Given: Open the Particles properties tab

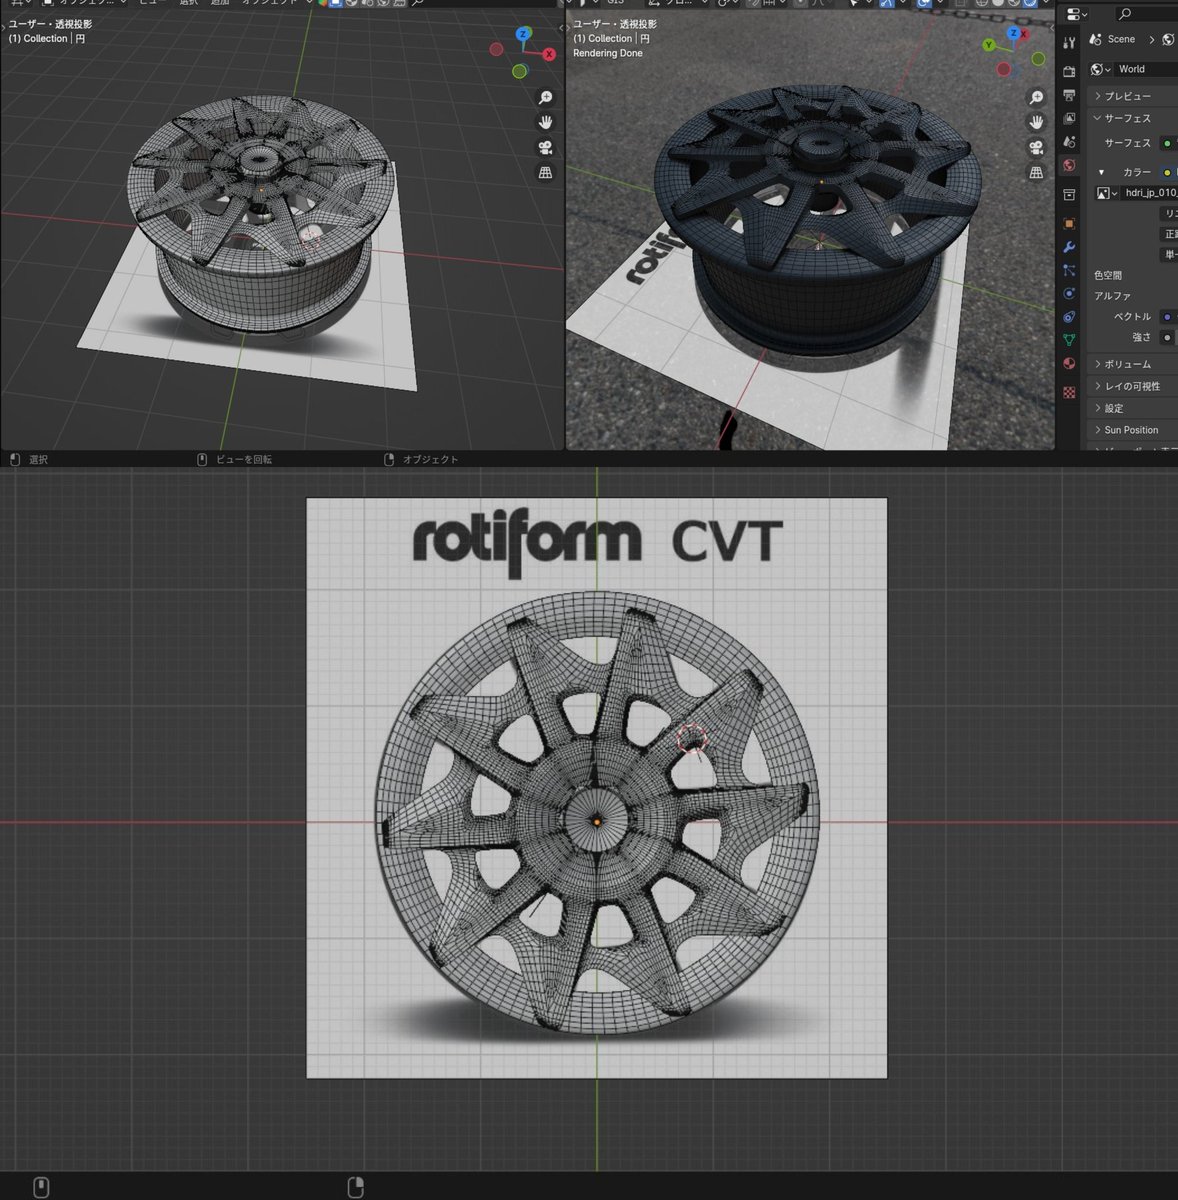Looking at the screenshot, I should (x=1069, y=271).
